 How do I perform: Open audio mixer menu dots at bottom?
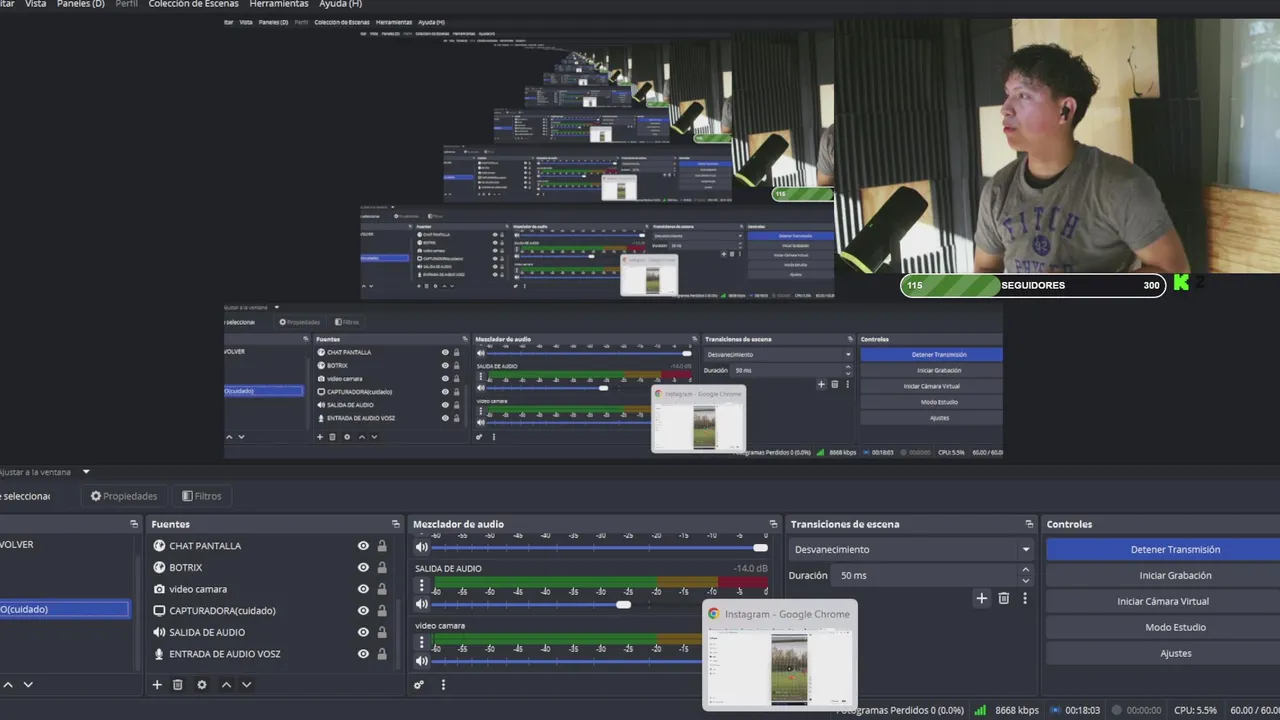443,685
